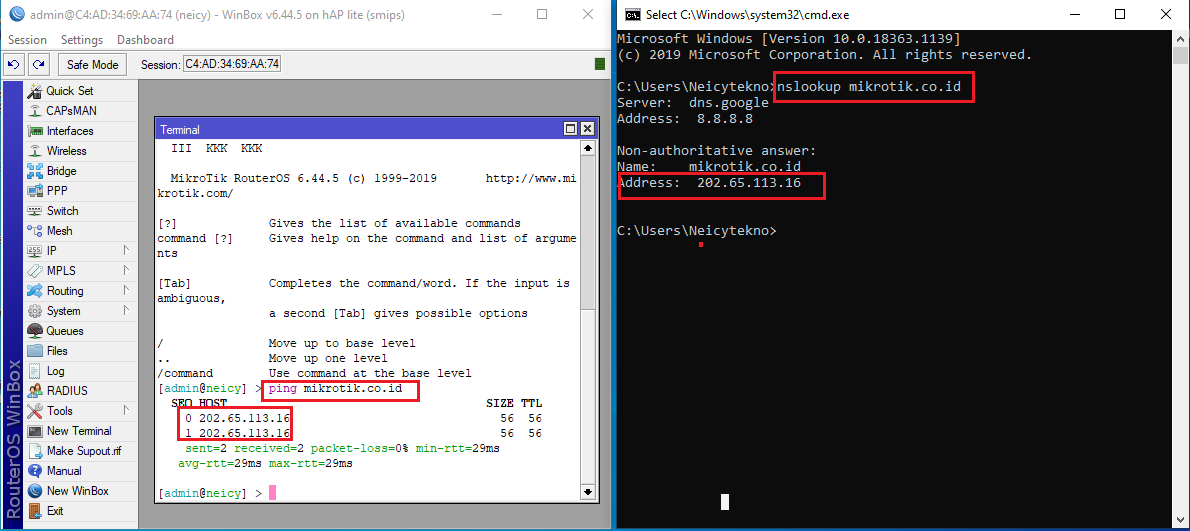Click ping reply row 0 202.65.113.16
This screenshot has width=1190, height=531.
[x=237, y=418]
